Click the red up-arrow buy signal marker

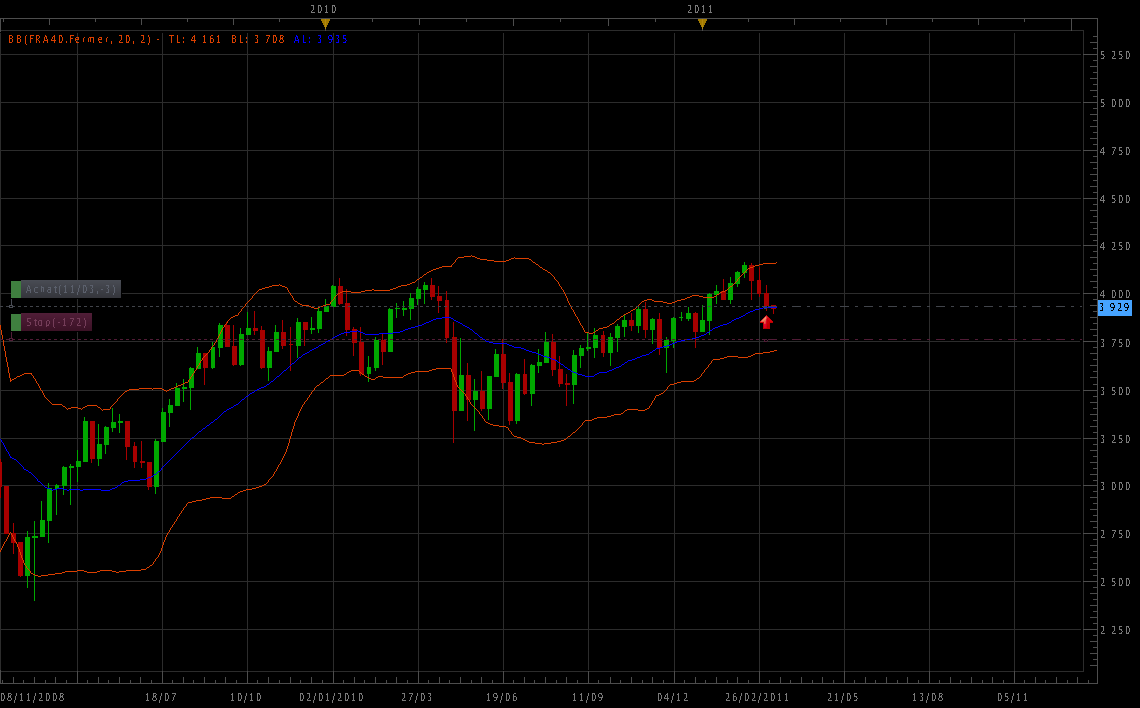click(766, 321)
